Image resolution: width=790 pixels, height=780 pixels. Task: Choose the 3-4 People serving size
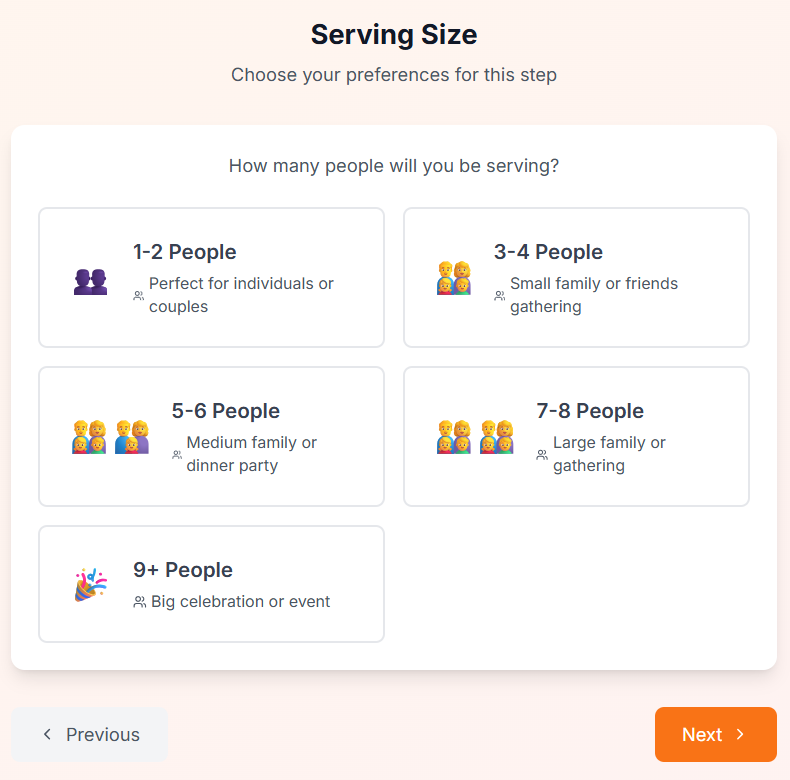(x=576, y=277)
